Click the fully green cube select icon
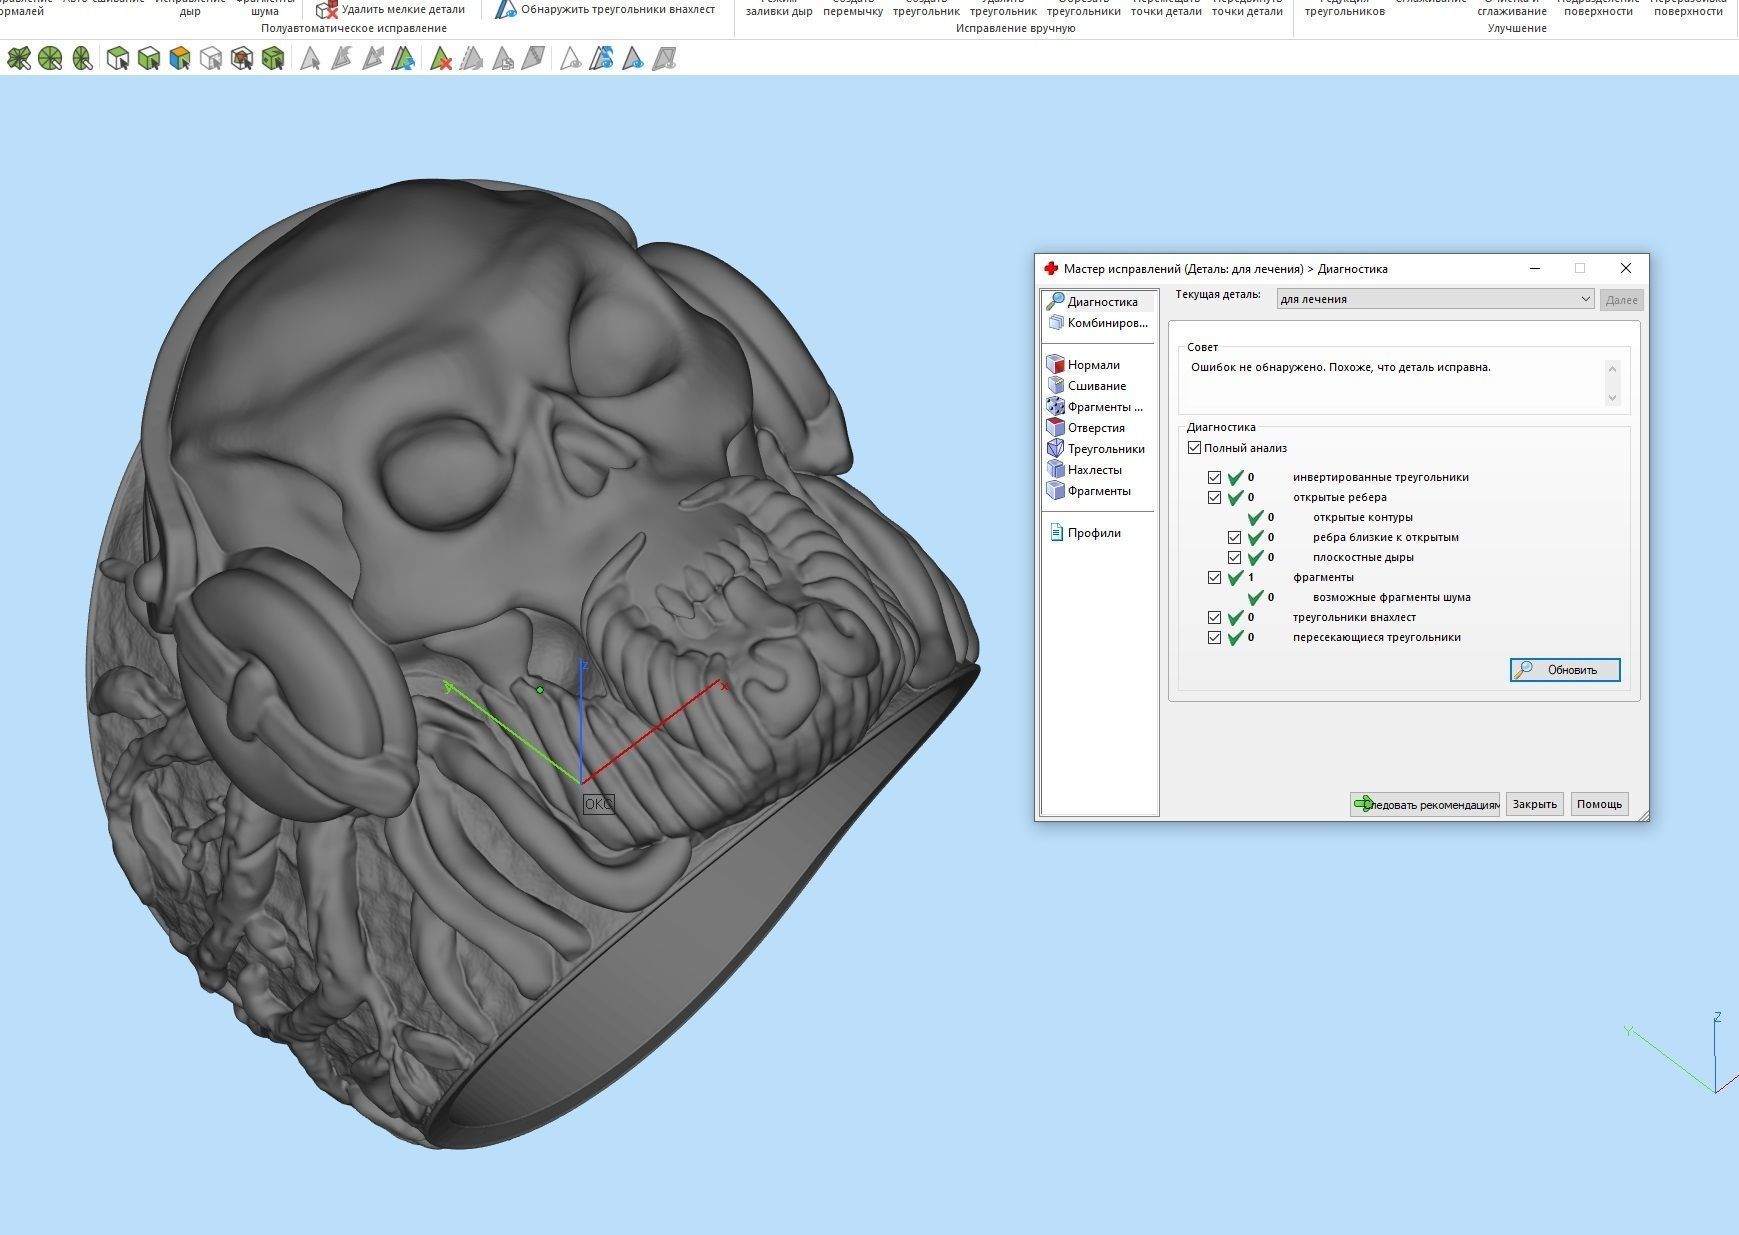This screenshot has height=1235, width=1739. coord(272,59)
